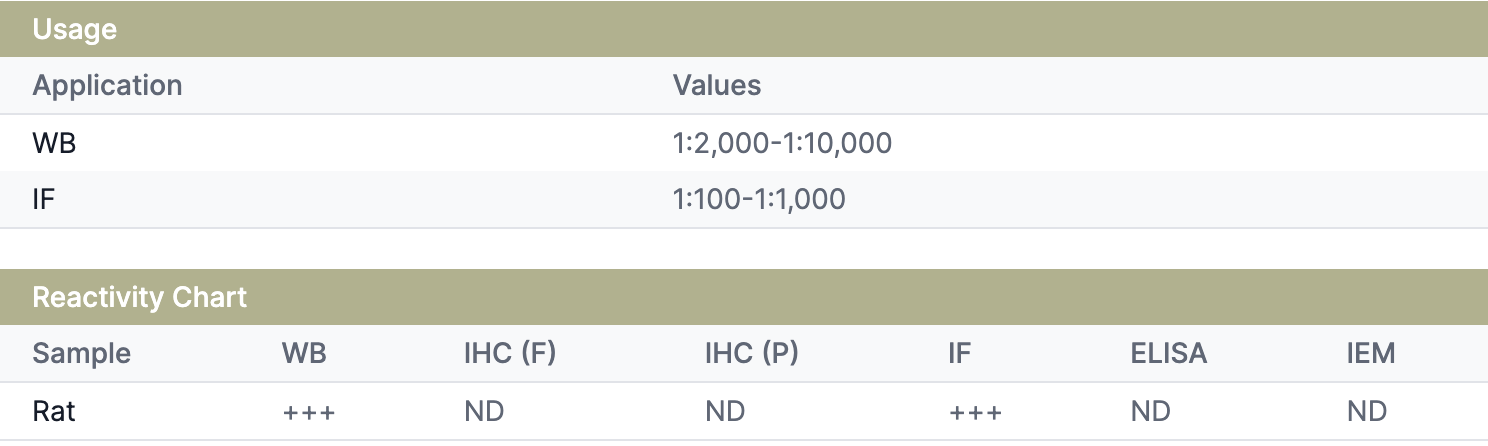Select the Values column heading
The image size is (1488, 446).
pos(717,86)
